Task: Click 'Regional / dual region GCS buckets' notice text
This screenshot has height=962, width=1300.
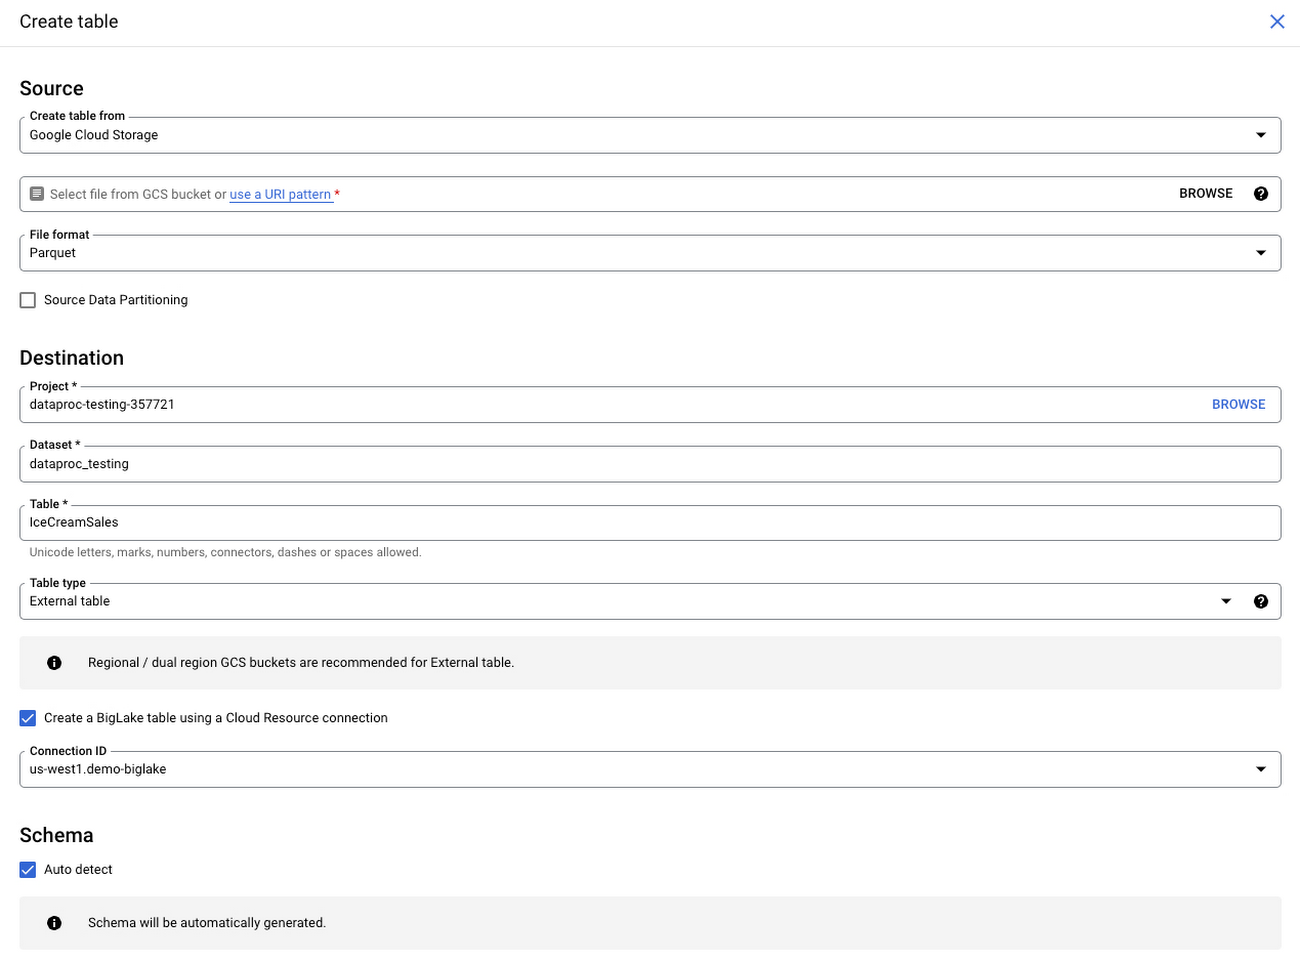Action: point(301,663)
